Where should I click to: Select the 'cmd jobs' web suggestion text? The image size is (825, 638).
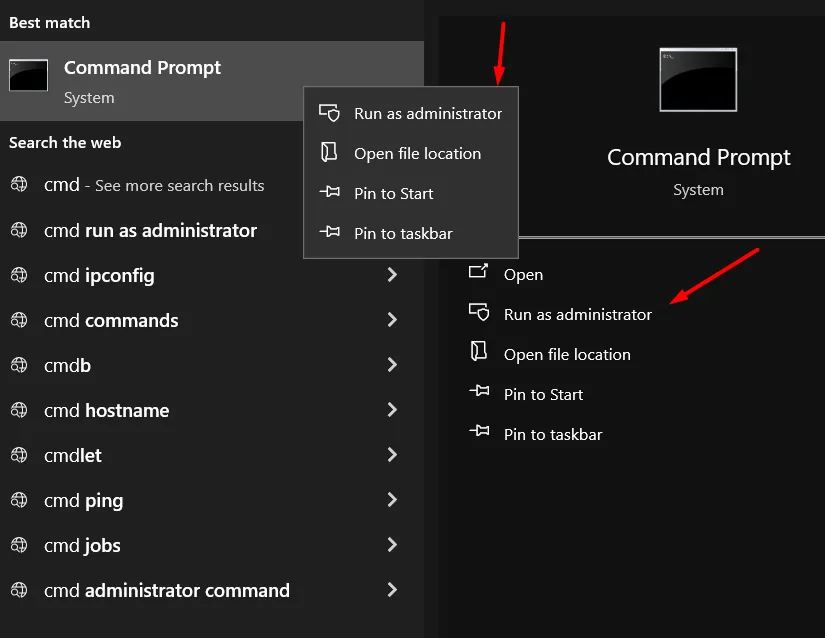tap(82, 546)
